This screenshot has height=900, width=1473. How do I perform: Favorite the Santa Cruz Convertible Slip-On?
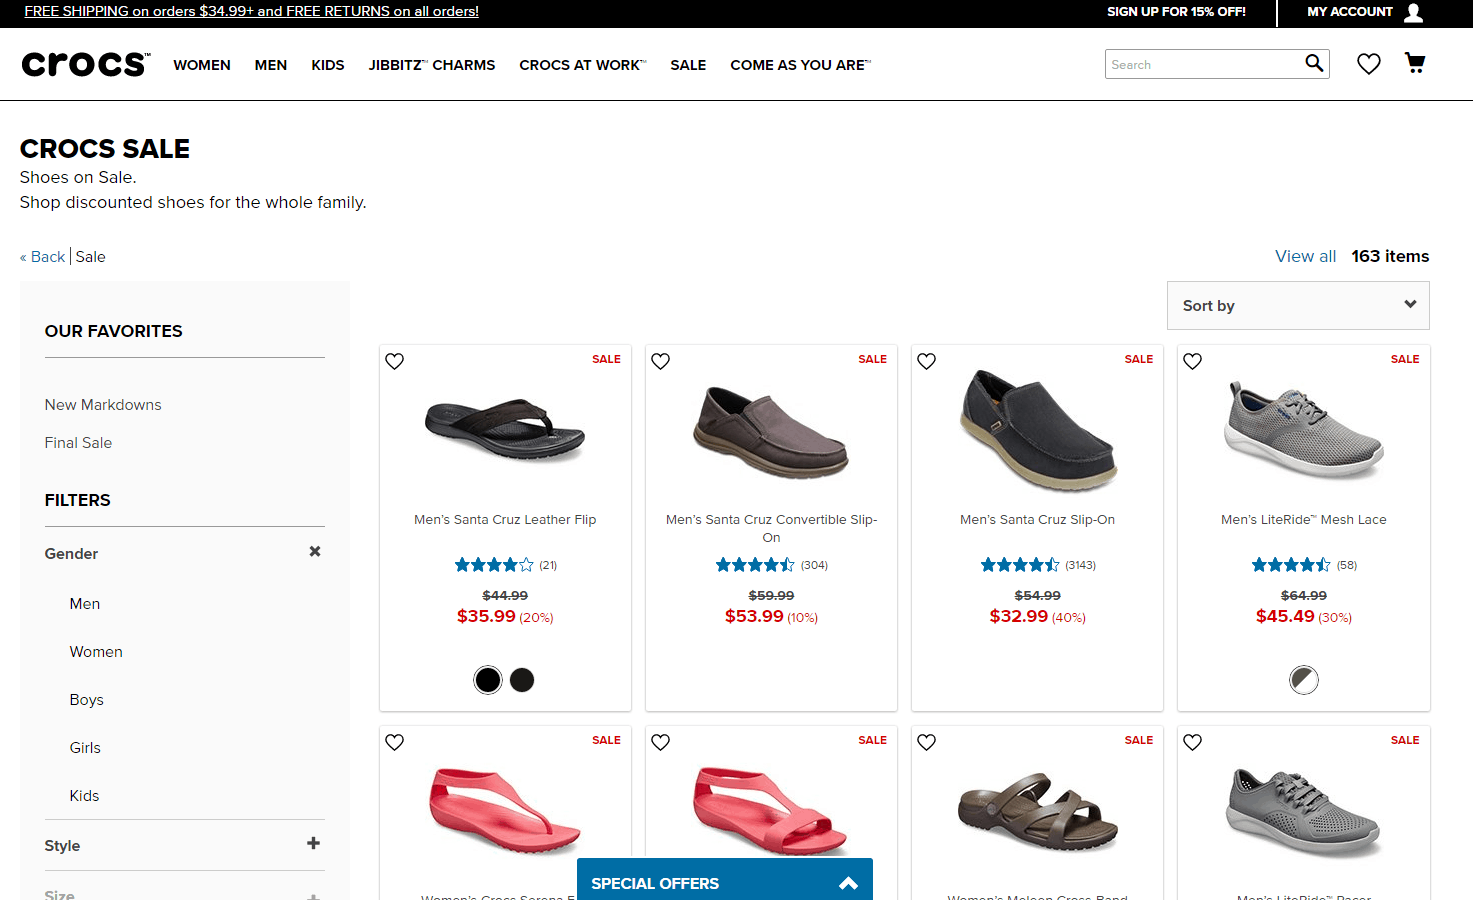pyautogui.click(x=661, y=361)
